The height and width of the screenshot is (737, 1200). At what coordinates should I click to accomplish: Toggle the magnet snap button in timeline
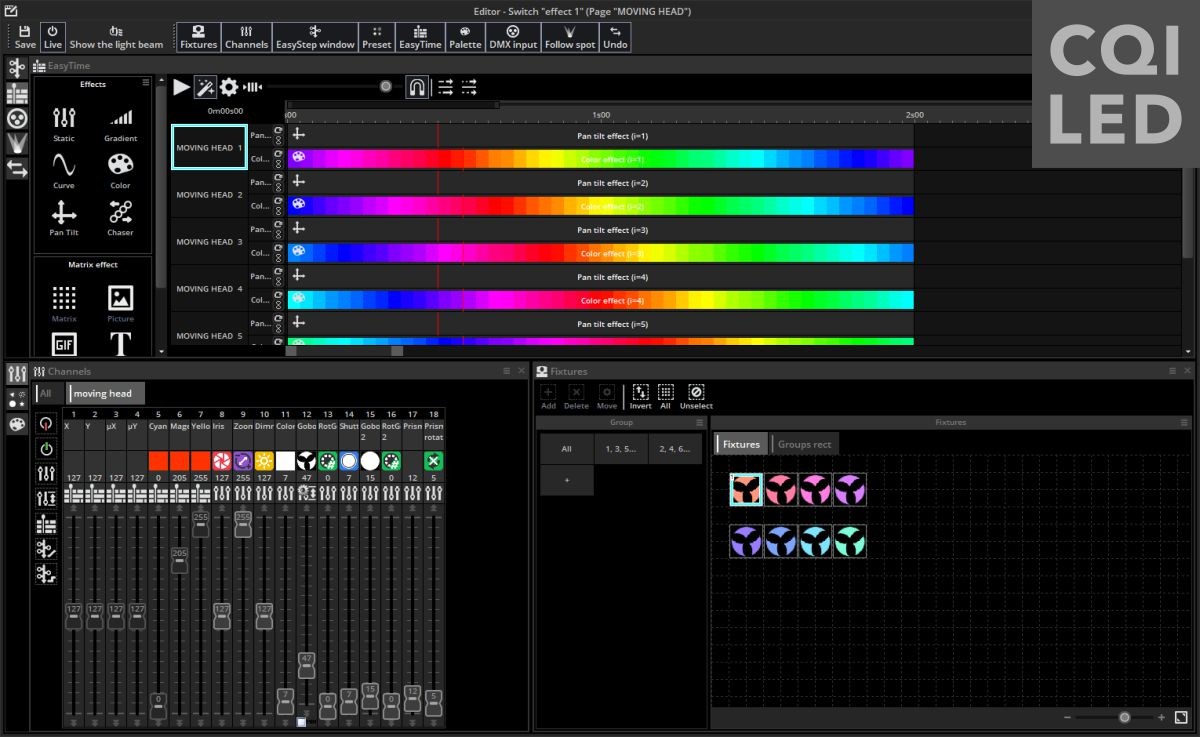(x=417, y=87)
